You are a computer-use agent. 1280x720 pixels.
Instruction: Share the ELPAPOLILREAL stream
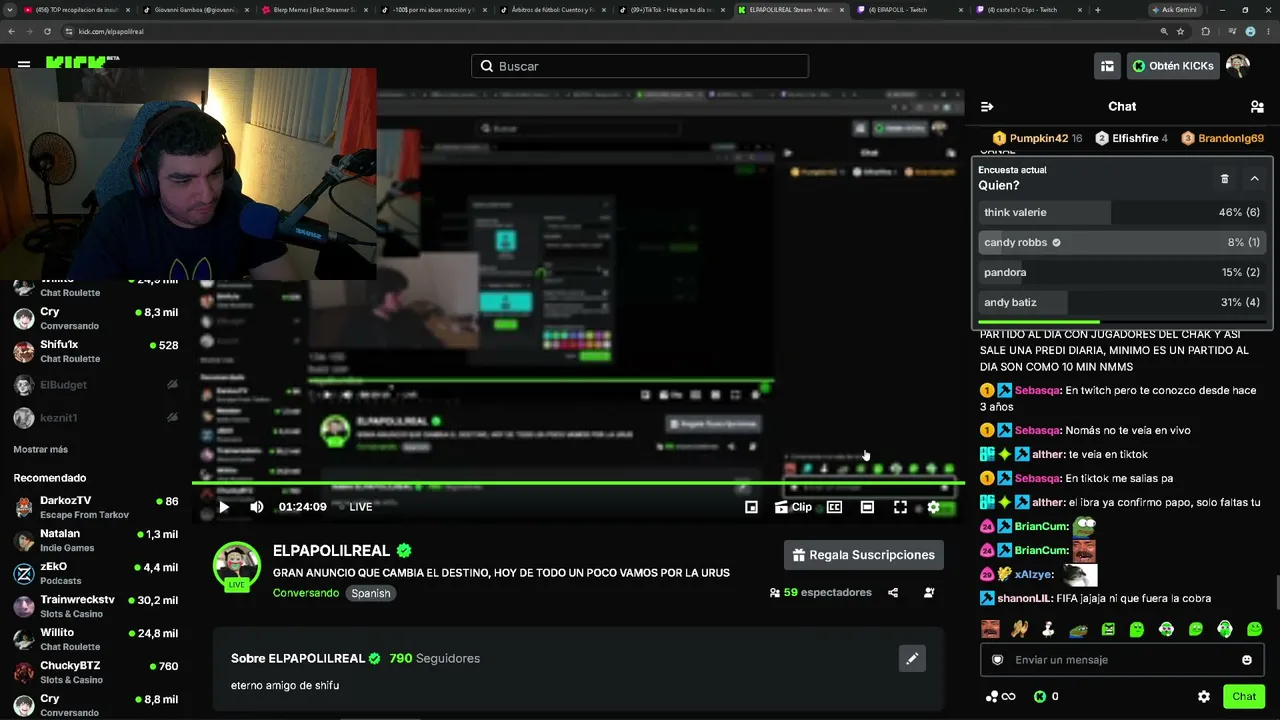pos(893,592)
